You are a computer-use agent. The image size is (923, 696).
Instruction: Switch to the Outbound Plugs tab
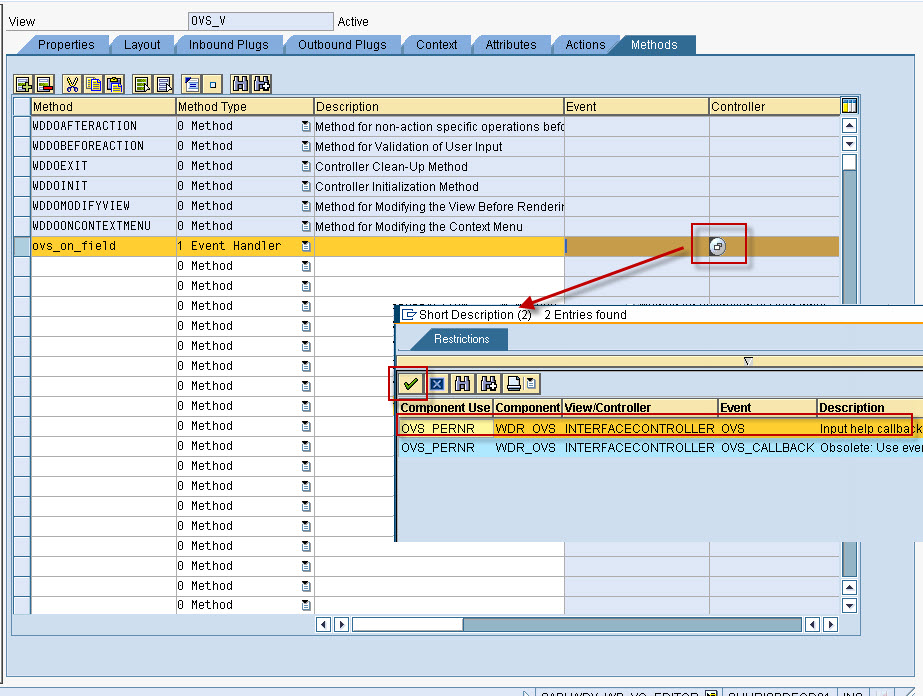point(342,44)
